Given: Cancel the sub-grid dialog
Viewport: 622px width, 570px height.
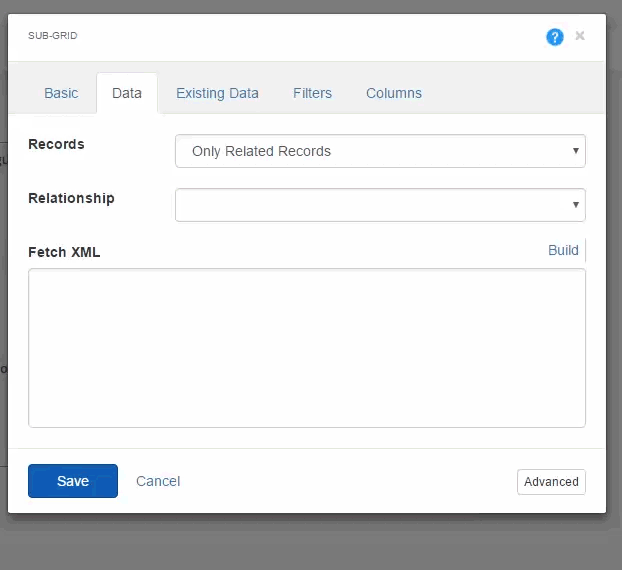Looking at the screenshot, I should tap(158, 481).
